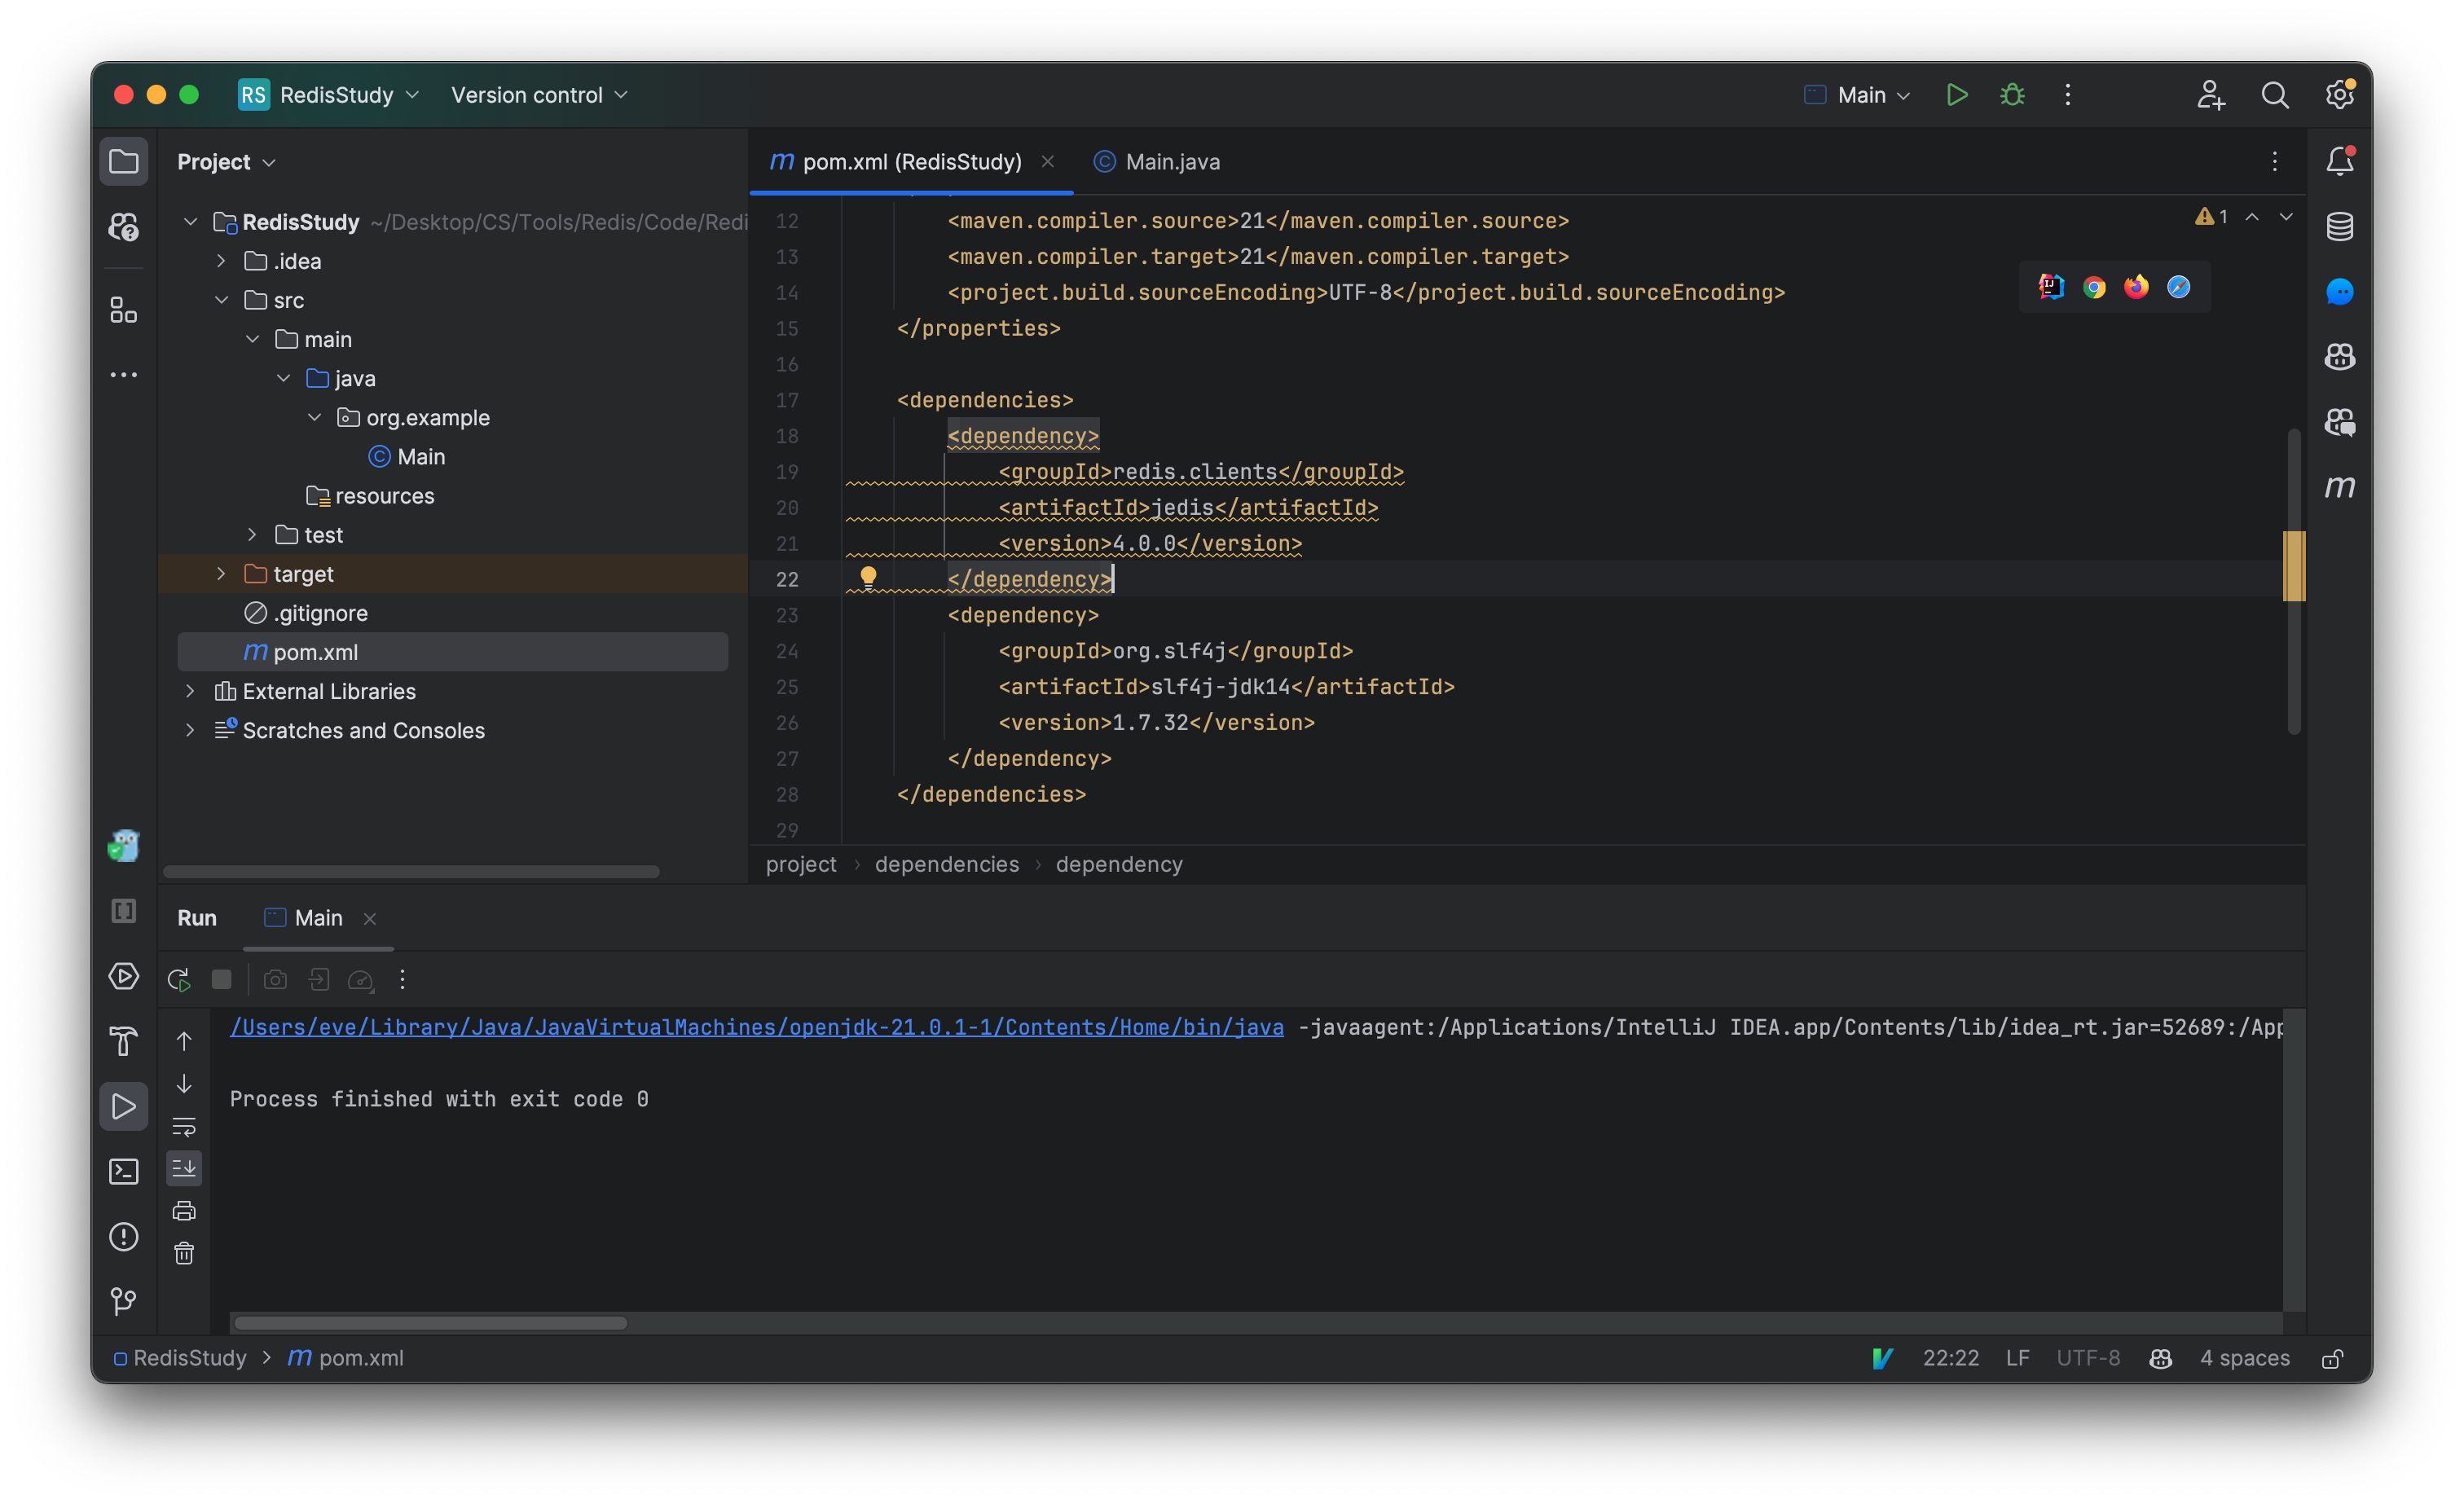
Task: Open run toolbar more options menu
Action: click(2068, 95)
